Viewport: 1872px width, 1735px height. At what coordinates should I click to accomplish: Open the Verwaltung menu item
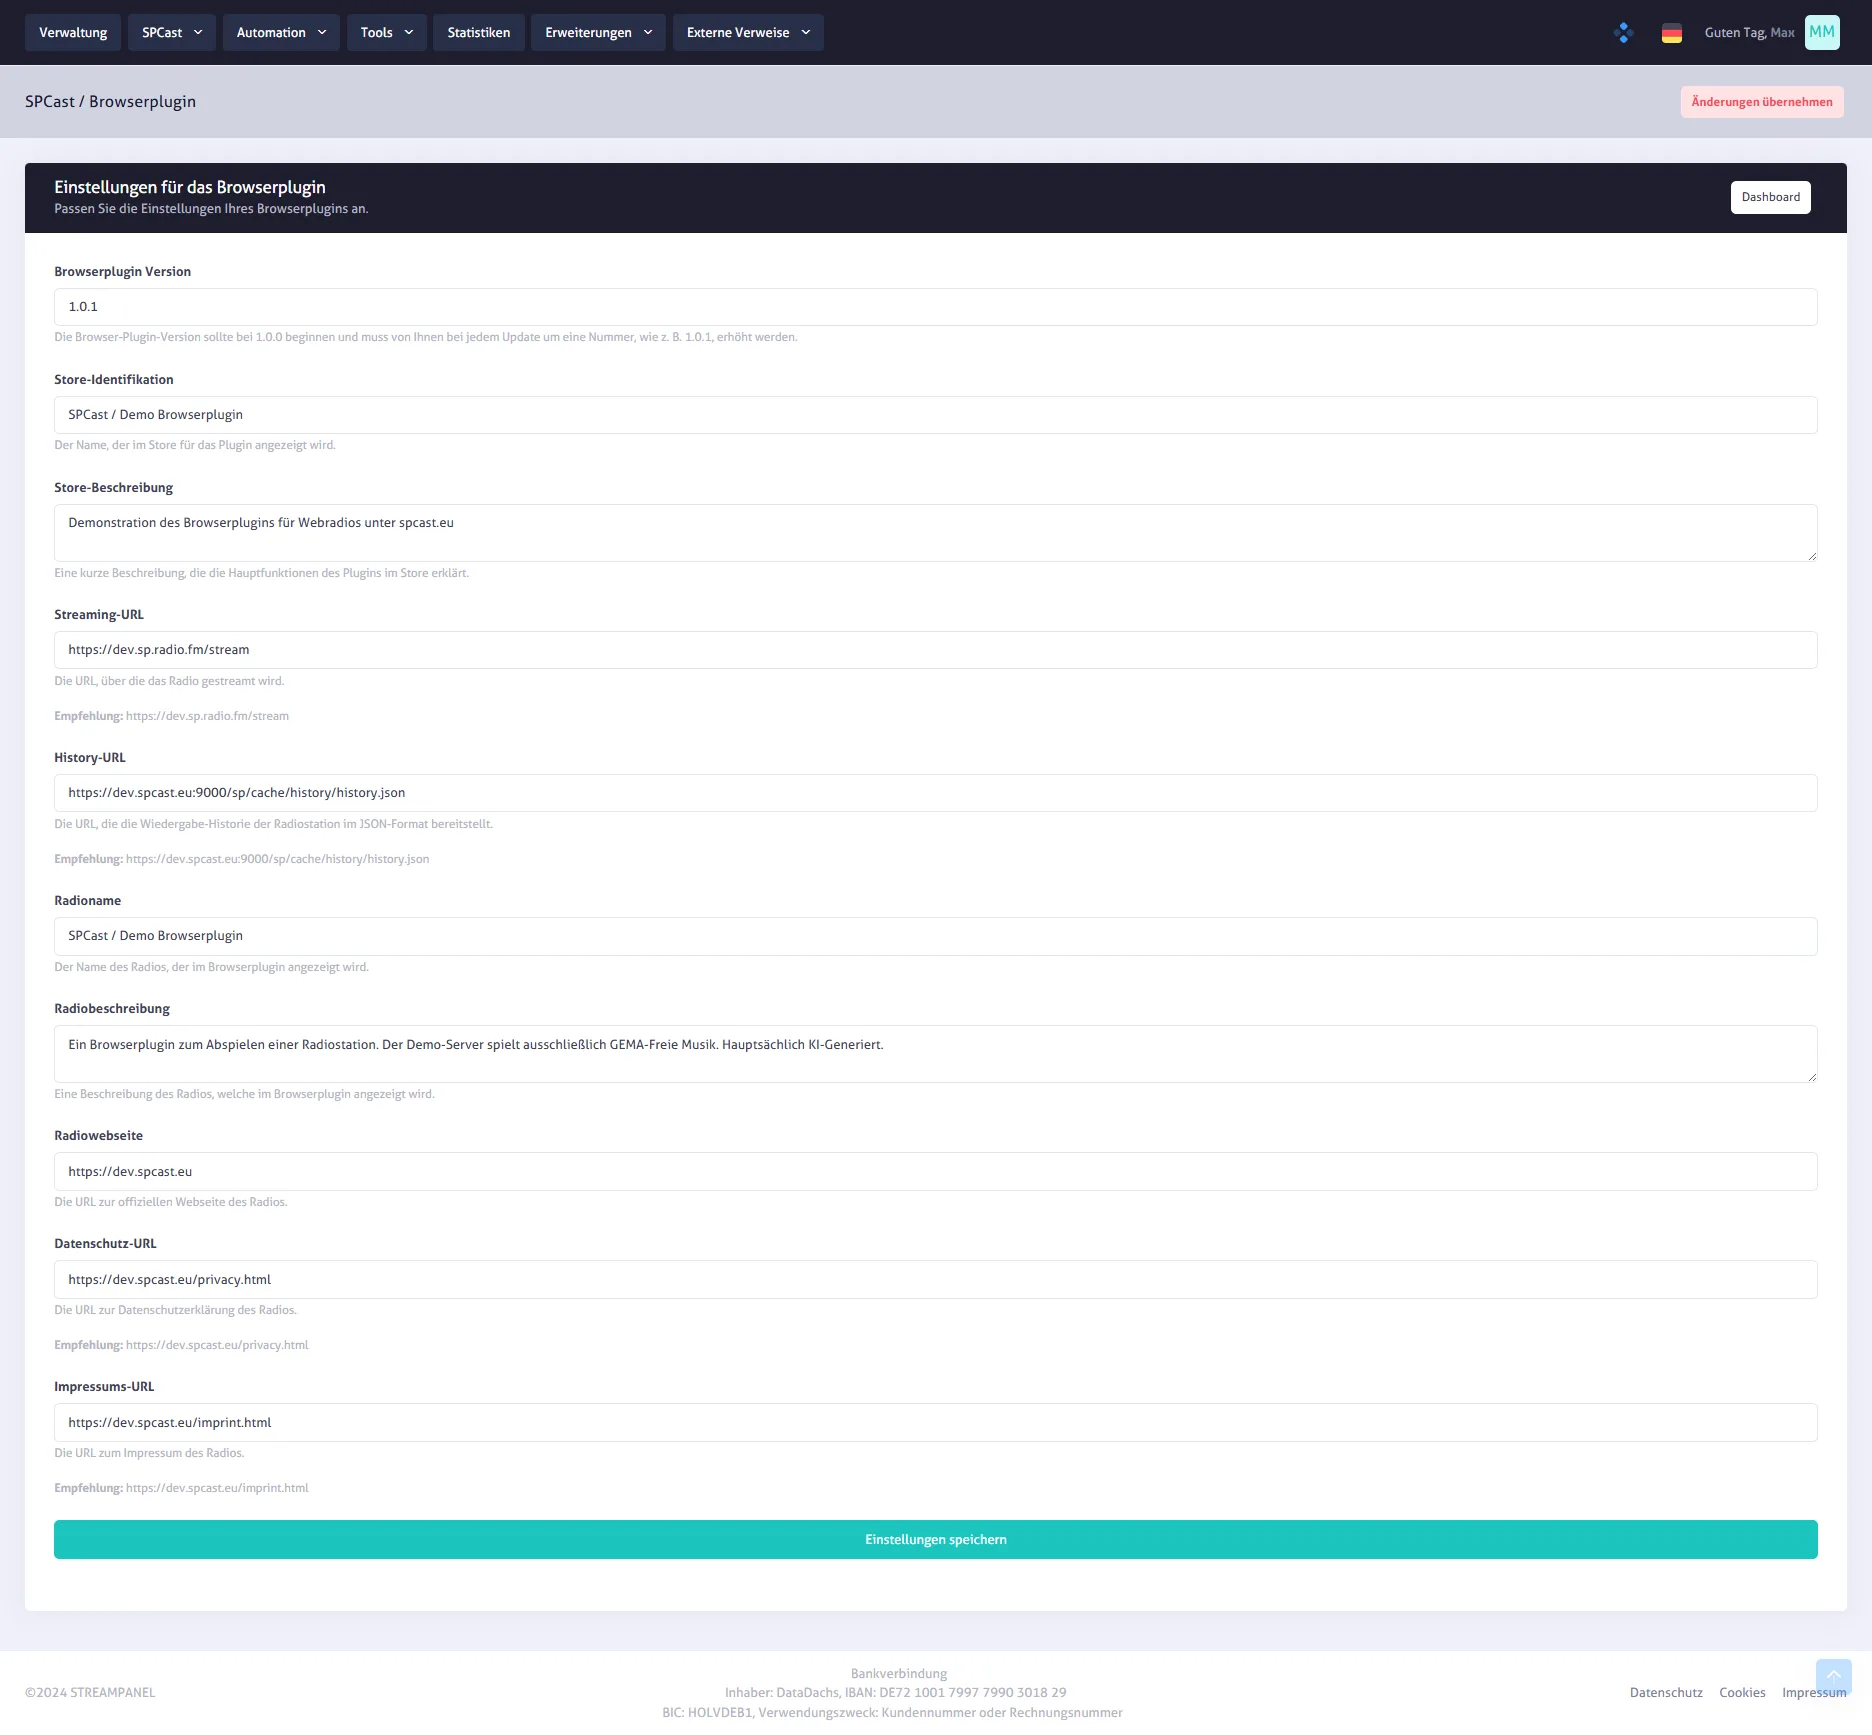tap(73, 32)
